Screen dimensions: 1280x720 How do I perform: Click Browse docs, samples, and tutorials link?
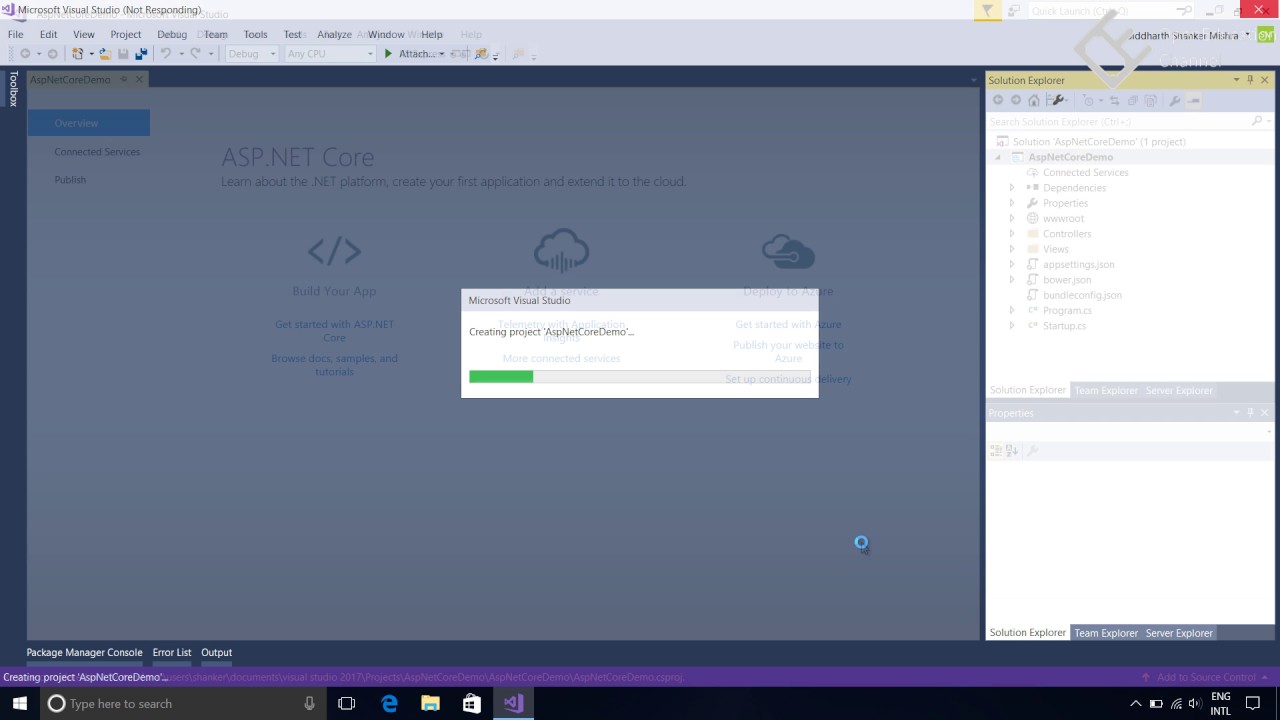click(x=334, y=365)
